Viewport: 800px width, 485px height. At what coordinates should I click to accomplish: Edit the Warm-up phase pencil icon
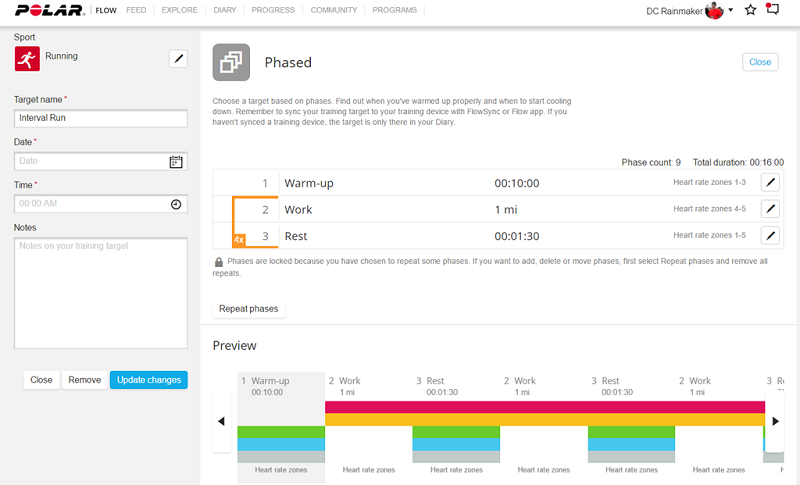pos(770,182)
